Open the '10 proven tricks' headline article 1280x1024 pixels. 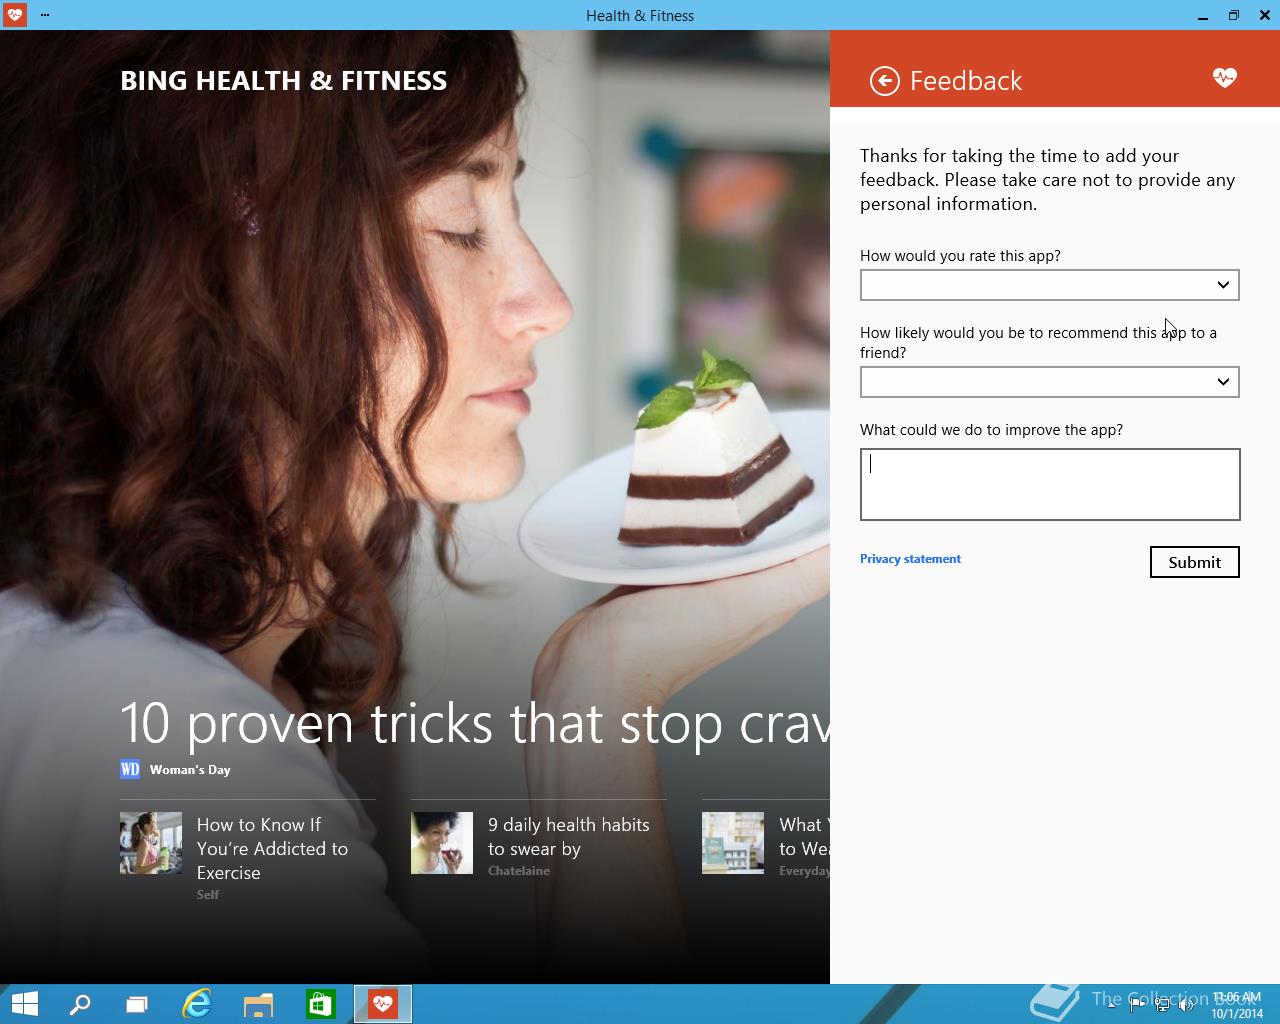(x=475, y=723)
